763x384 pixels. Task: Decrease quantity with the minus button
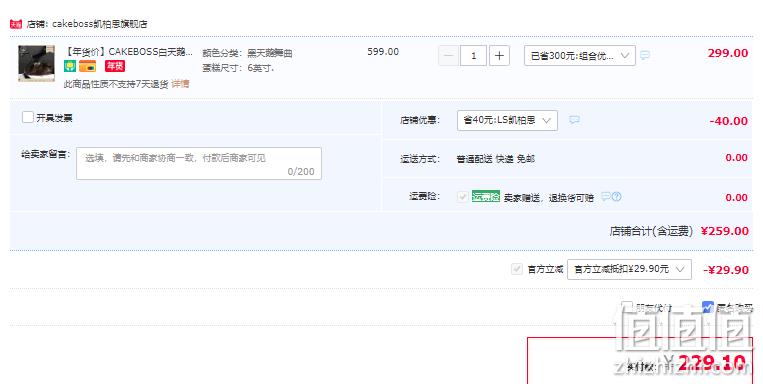(449, 55)
